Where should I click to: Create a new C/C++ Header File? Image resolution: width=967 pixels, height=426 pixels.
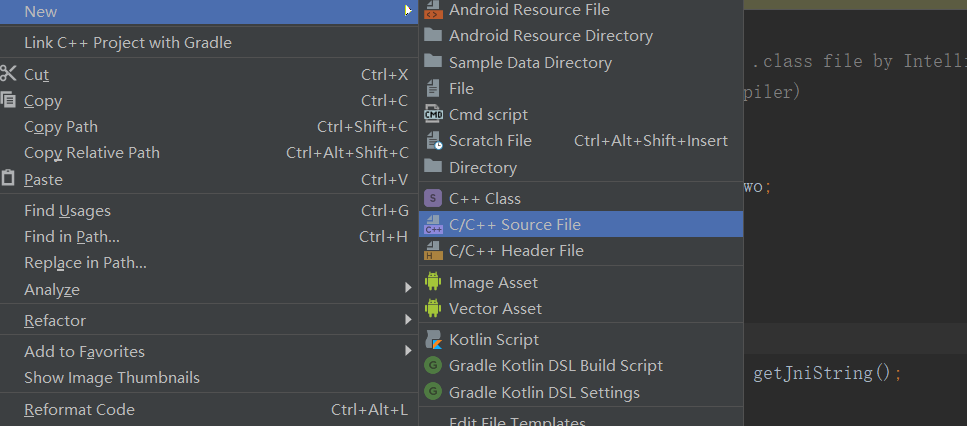pyautogui.click(x=581, y=251)
